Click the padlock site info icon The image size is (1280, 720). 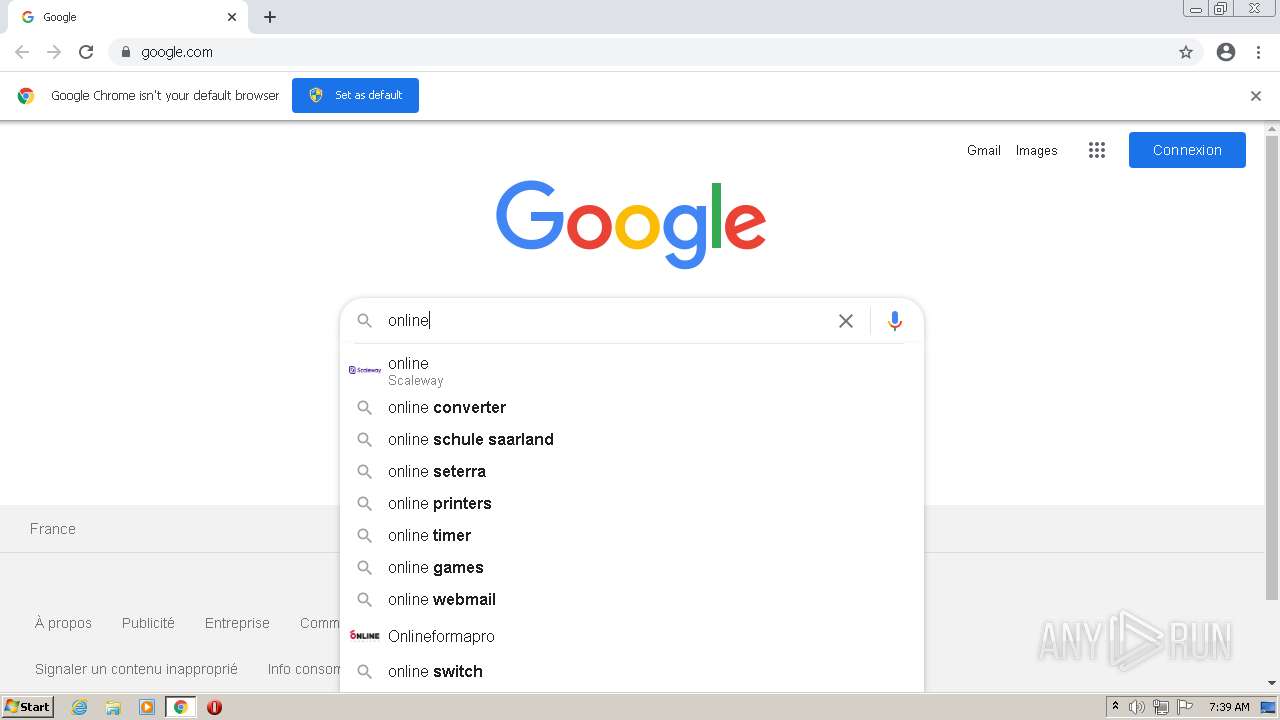click(125, 52)
